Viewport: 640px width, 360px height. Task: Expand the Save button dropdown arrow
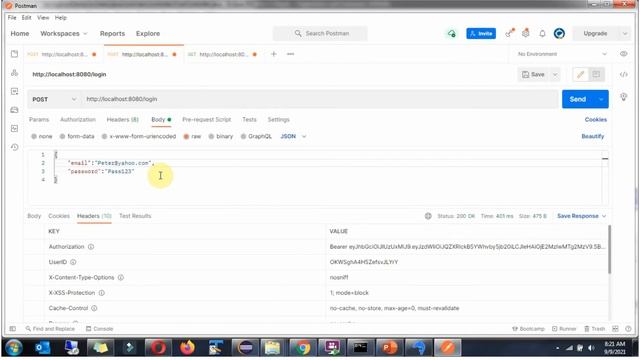click(555, 74)
